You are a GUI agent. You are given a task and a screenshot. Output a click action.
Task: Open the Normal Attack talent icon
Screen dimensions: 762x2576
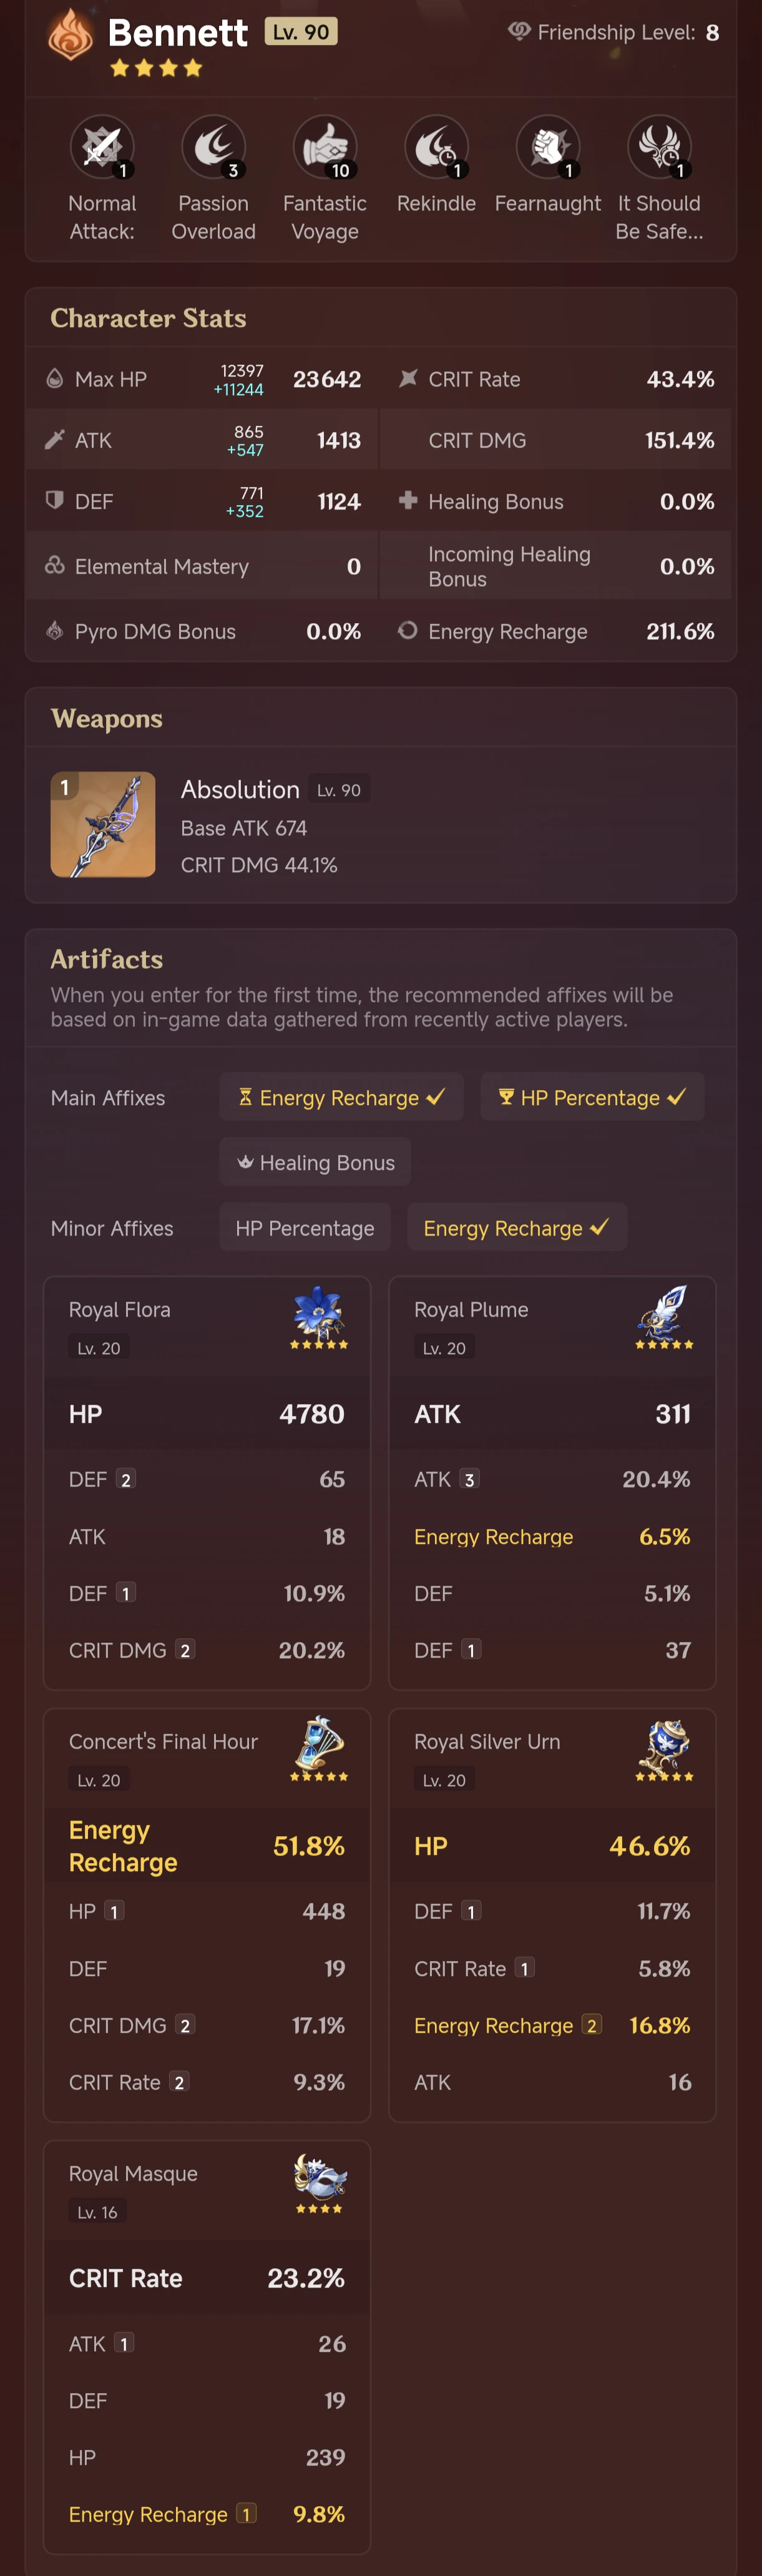point(102,146)
